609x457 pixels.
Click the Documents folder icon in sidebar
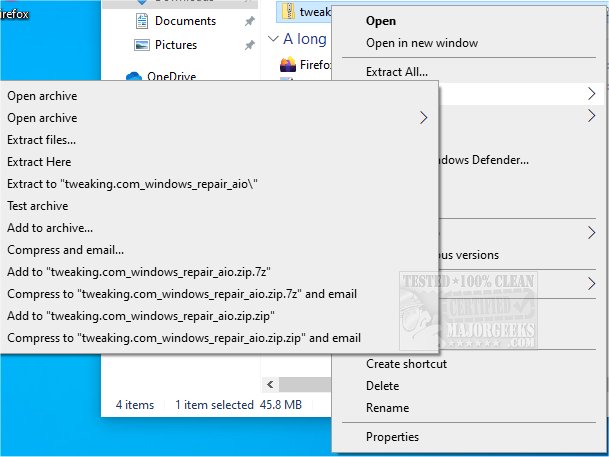coord(142,21)
